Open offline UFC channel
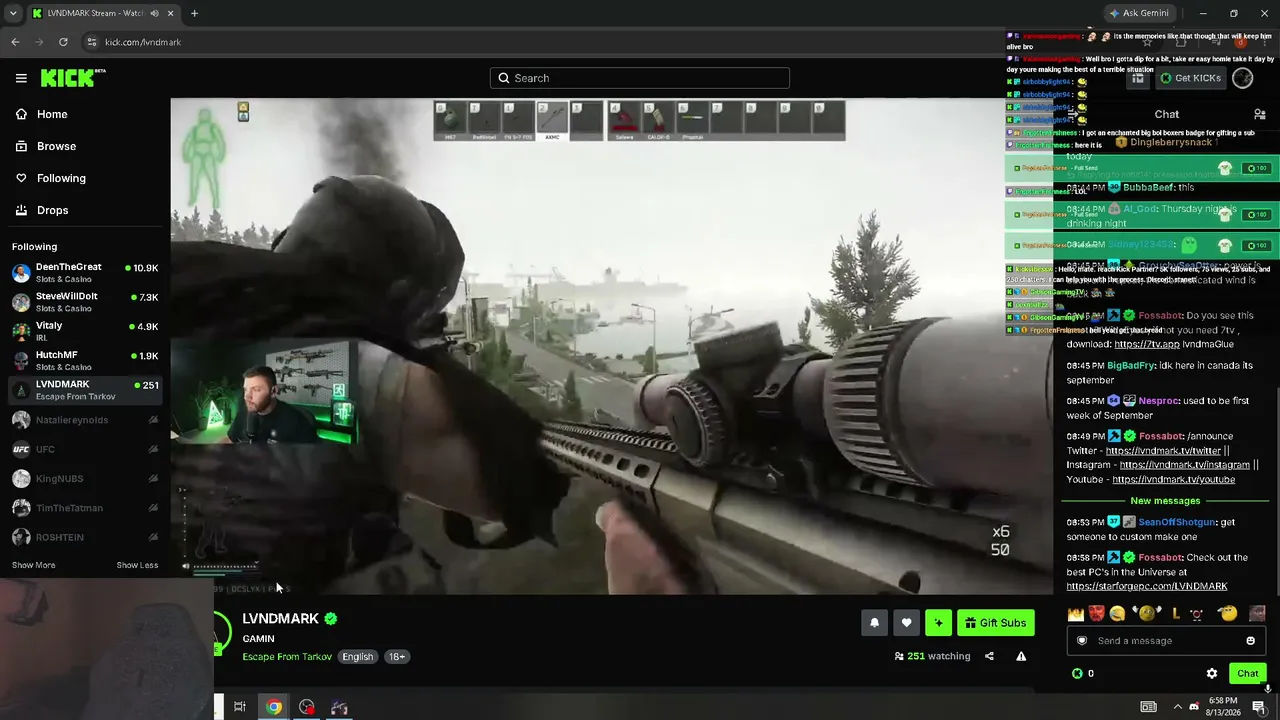This screenshot has height=720, width=1280. (x=85, y=449)
